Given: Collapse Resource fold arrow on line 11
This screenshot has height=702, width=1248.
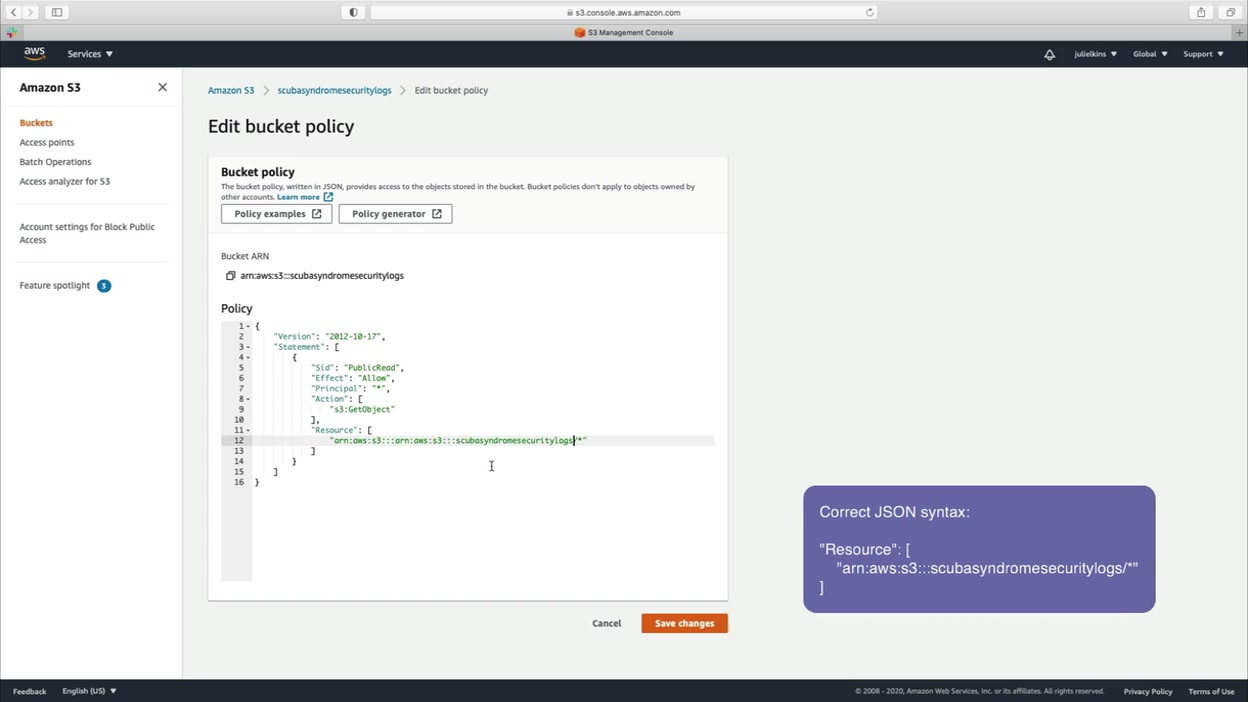Looking at the screenshot, I should 248,430.
